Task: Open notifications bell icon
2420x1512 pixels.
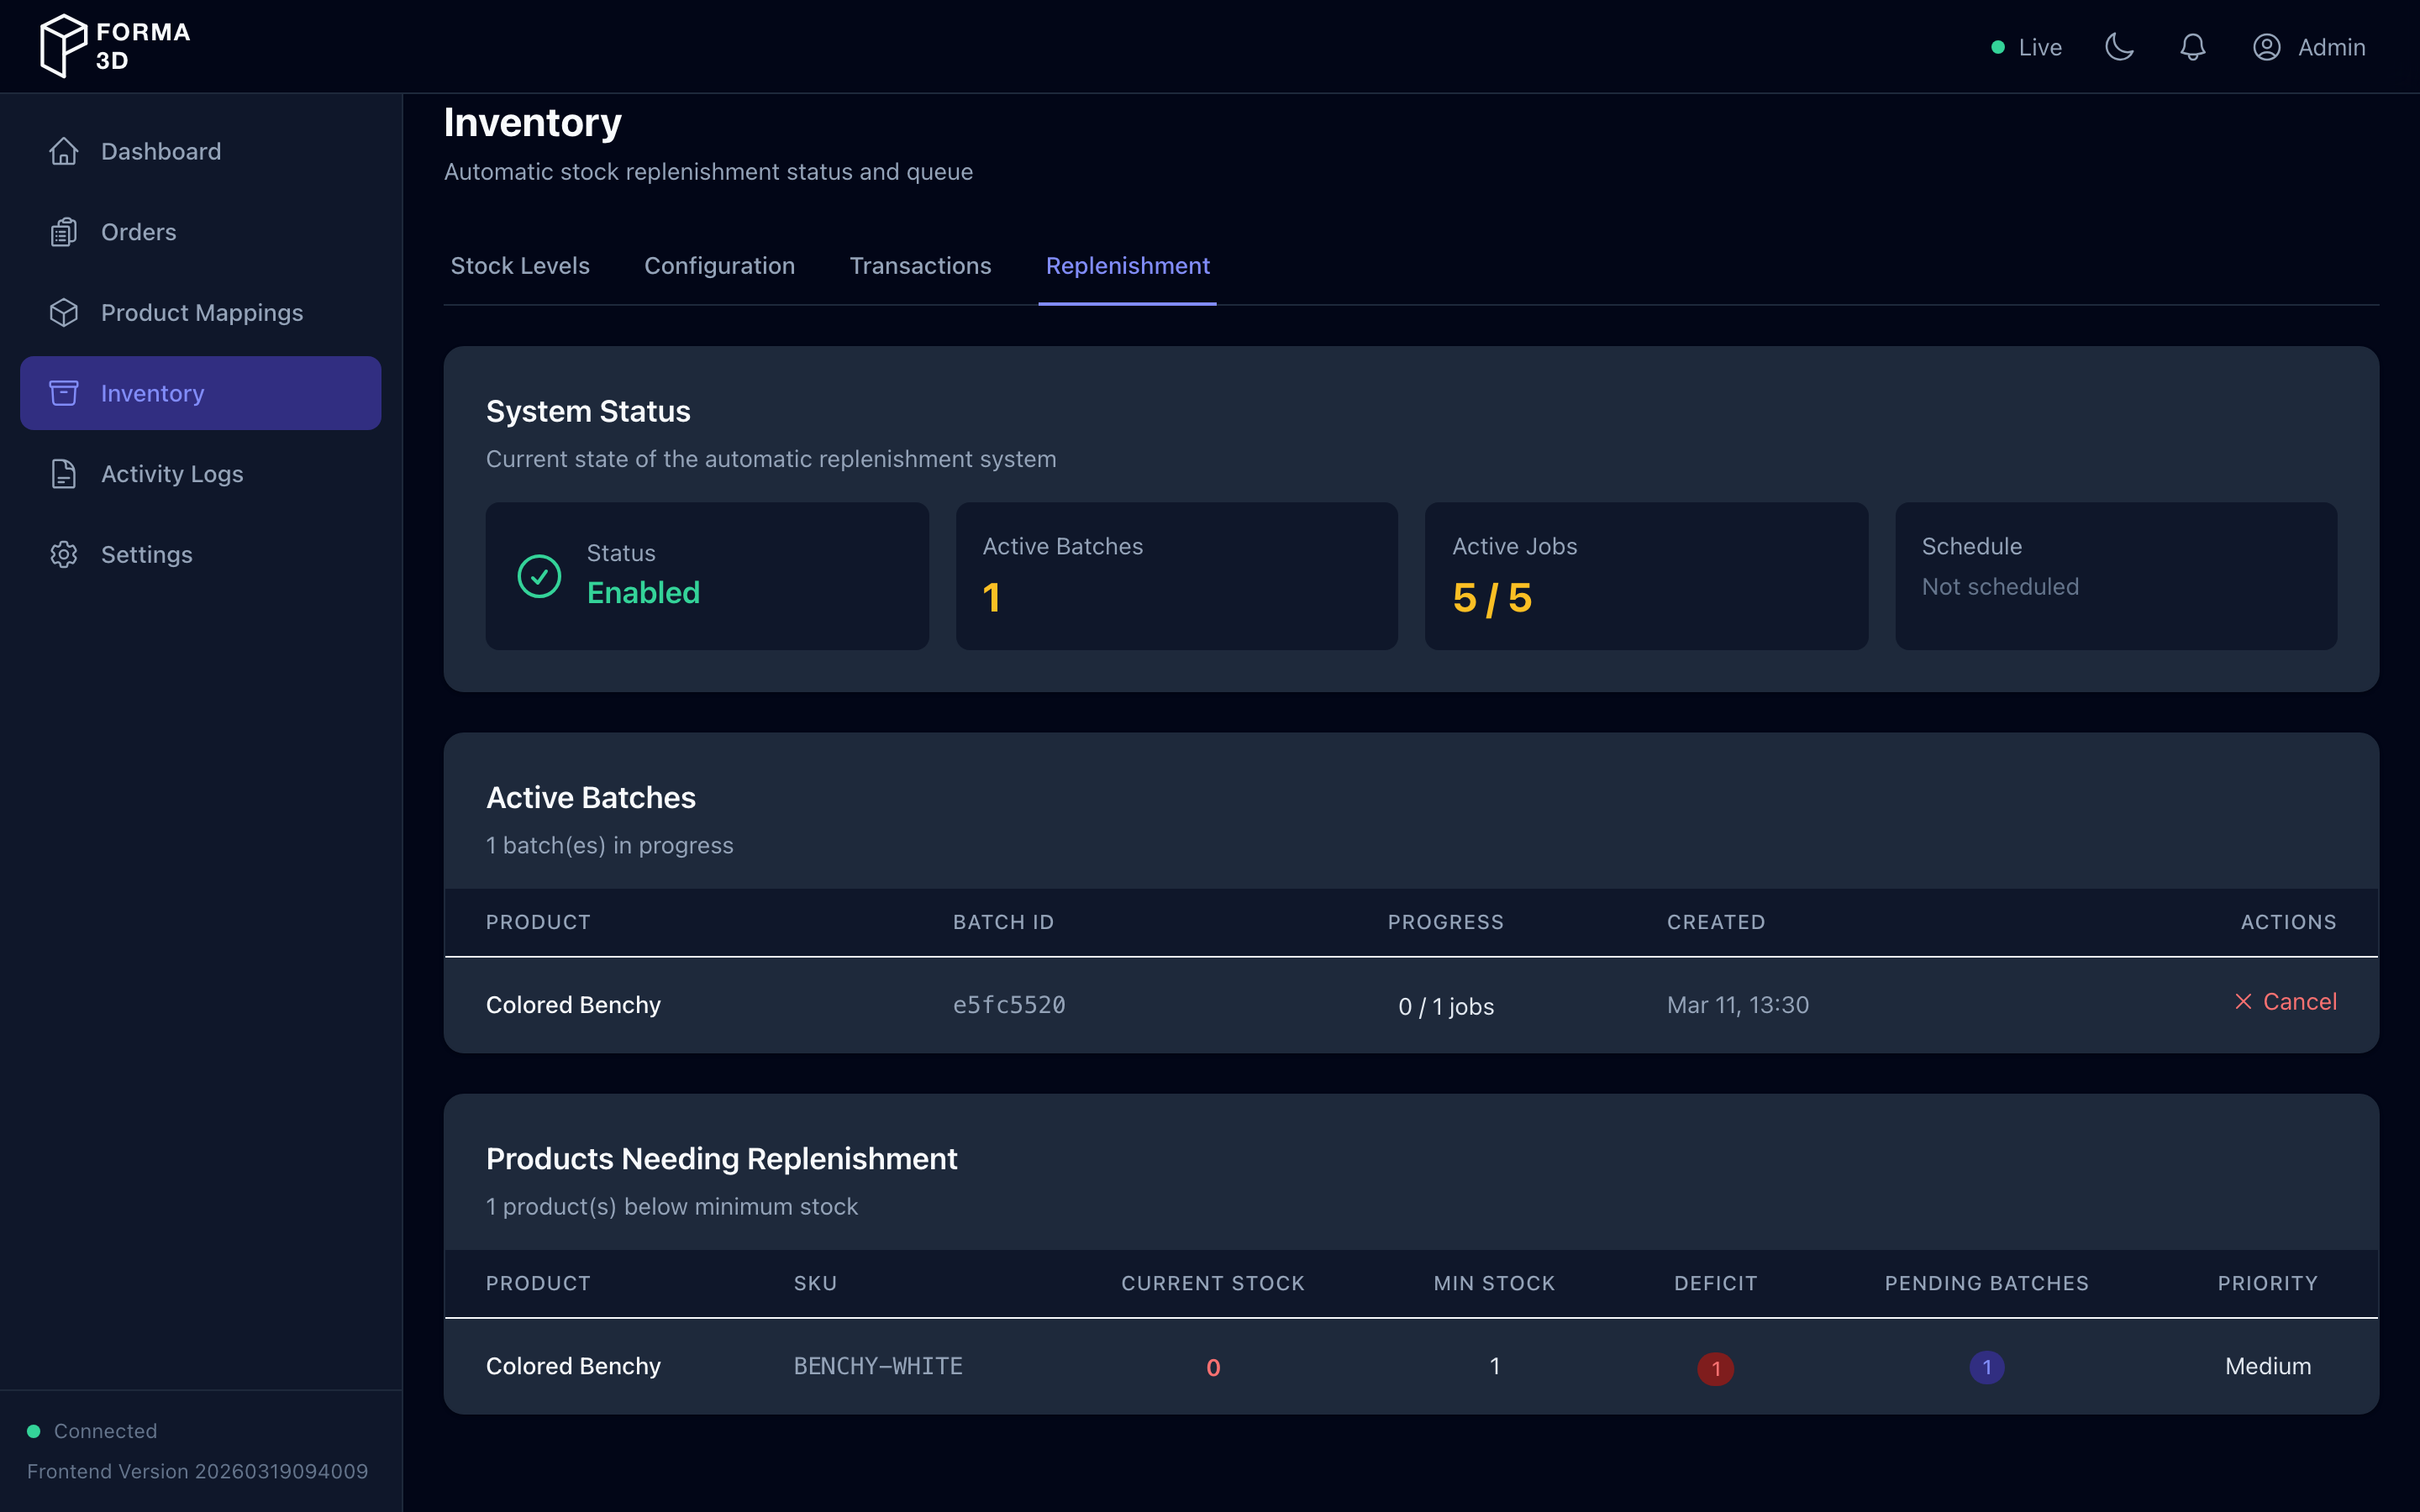Action: [2192, 47]
